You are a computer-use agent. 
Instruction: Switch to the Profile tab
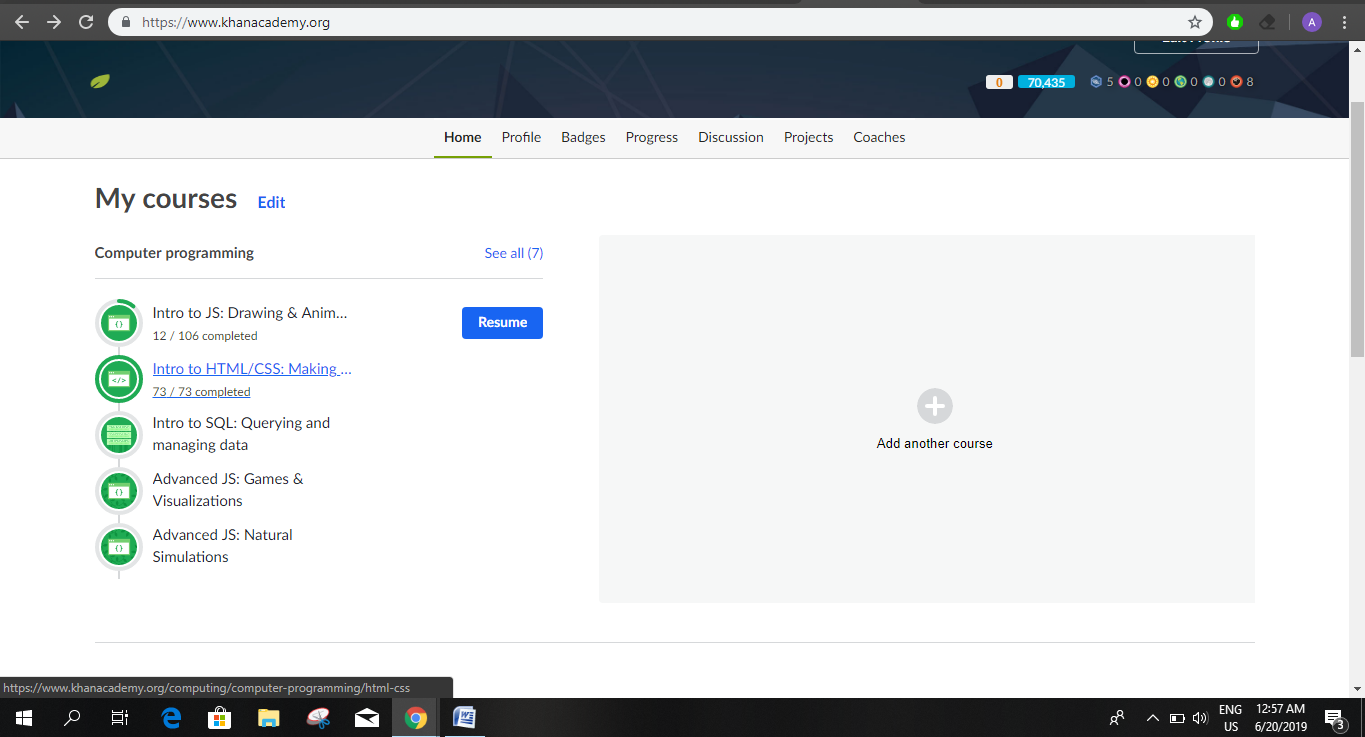point(521,137)
